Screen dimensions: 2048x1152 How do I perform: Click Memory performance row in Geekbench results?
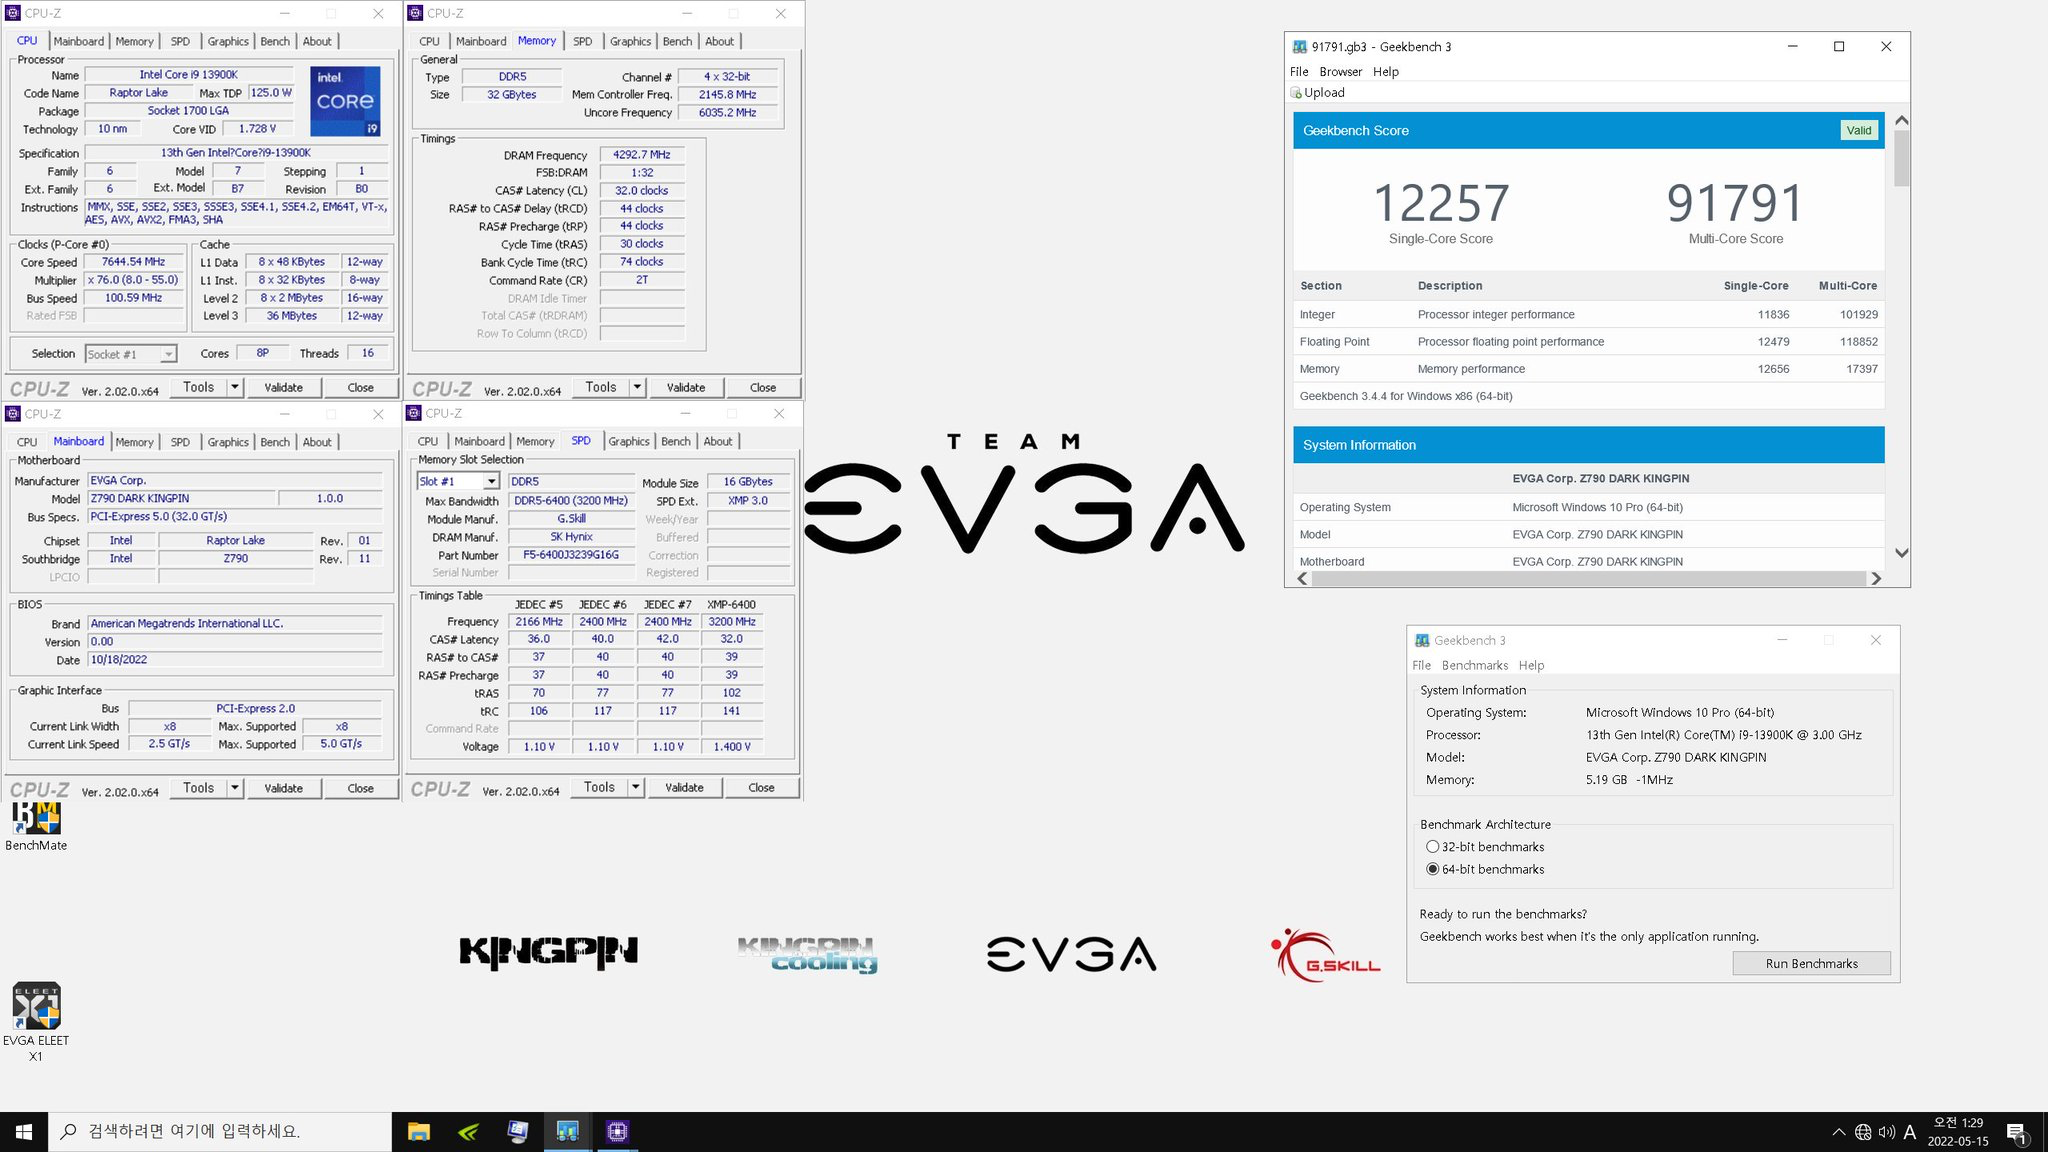click(1588, 369)
